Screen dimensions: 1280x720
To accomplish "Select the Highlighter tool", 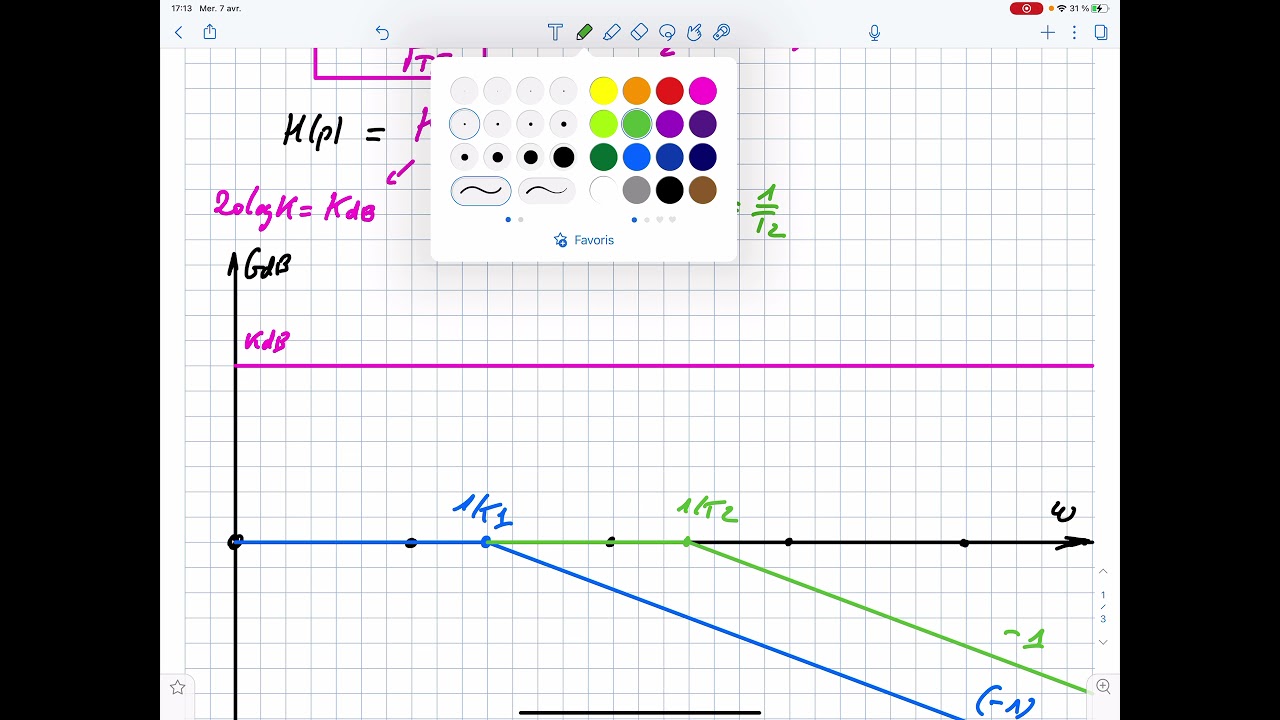I will [x=612, y=32].
